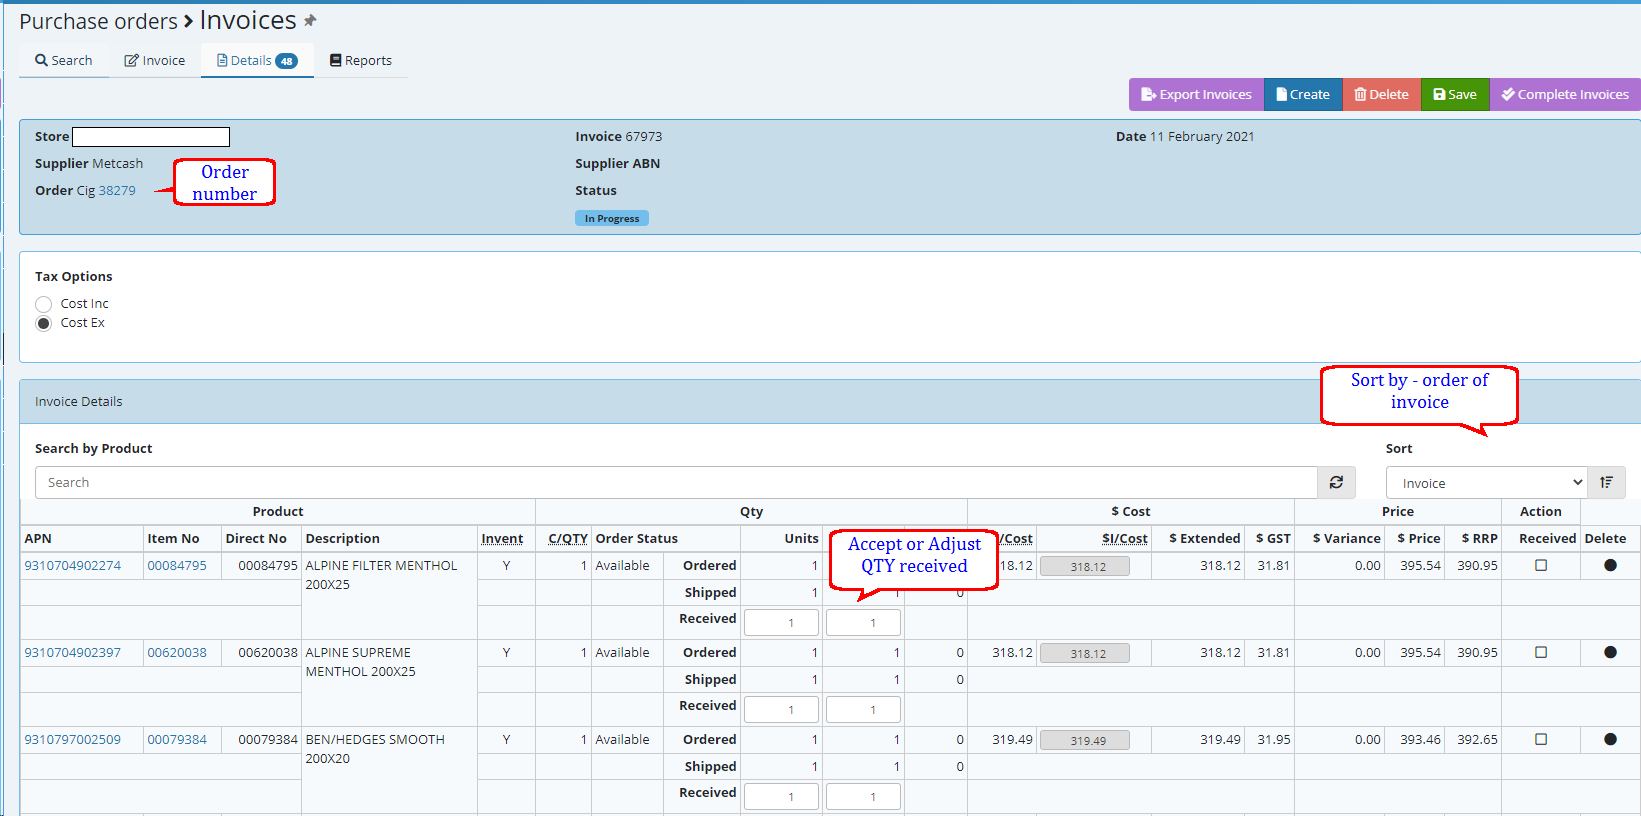Focus the Search by Product field
This screenshot has width=1641, height=816.
pos(676,482)
